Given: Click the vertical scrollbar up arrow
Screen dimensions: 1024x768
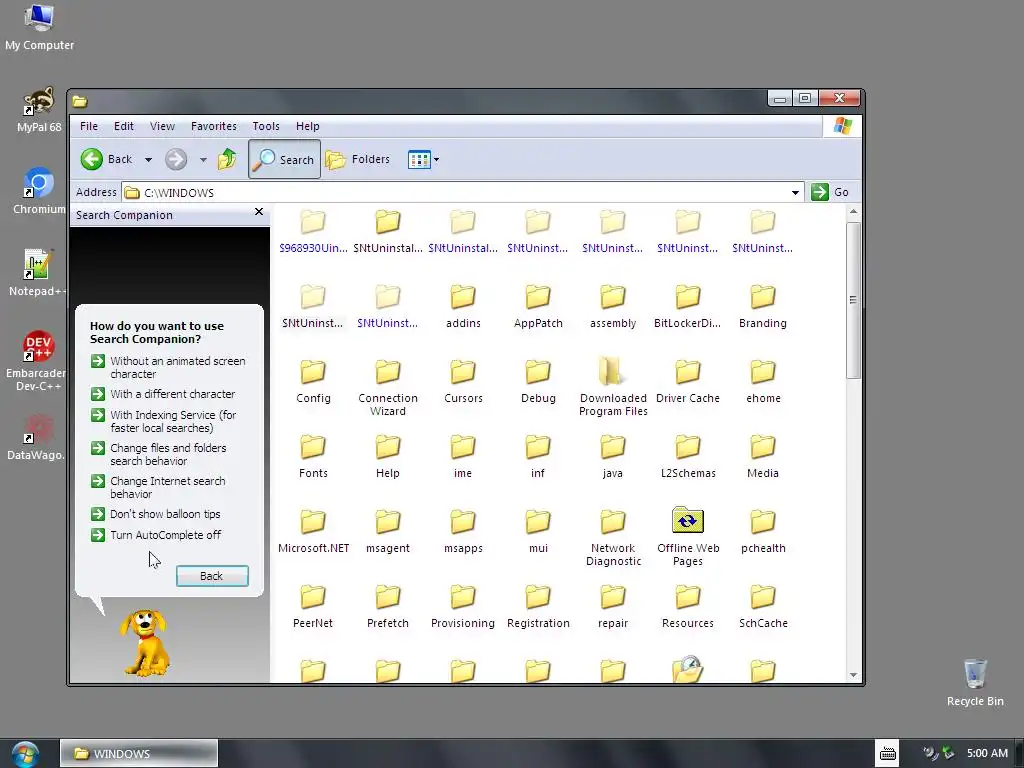Looking at the screenshot, I should point(854,212).
